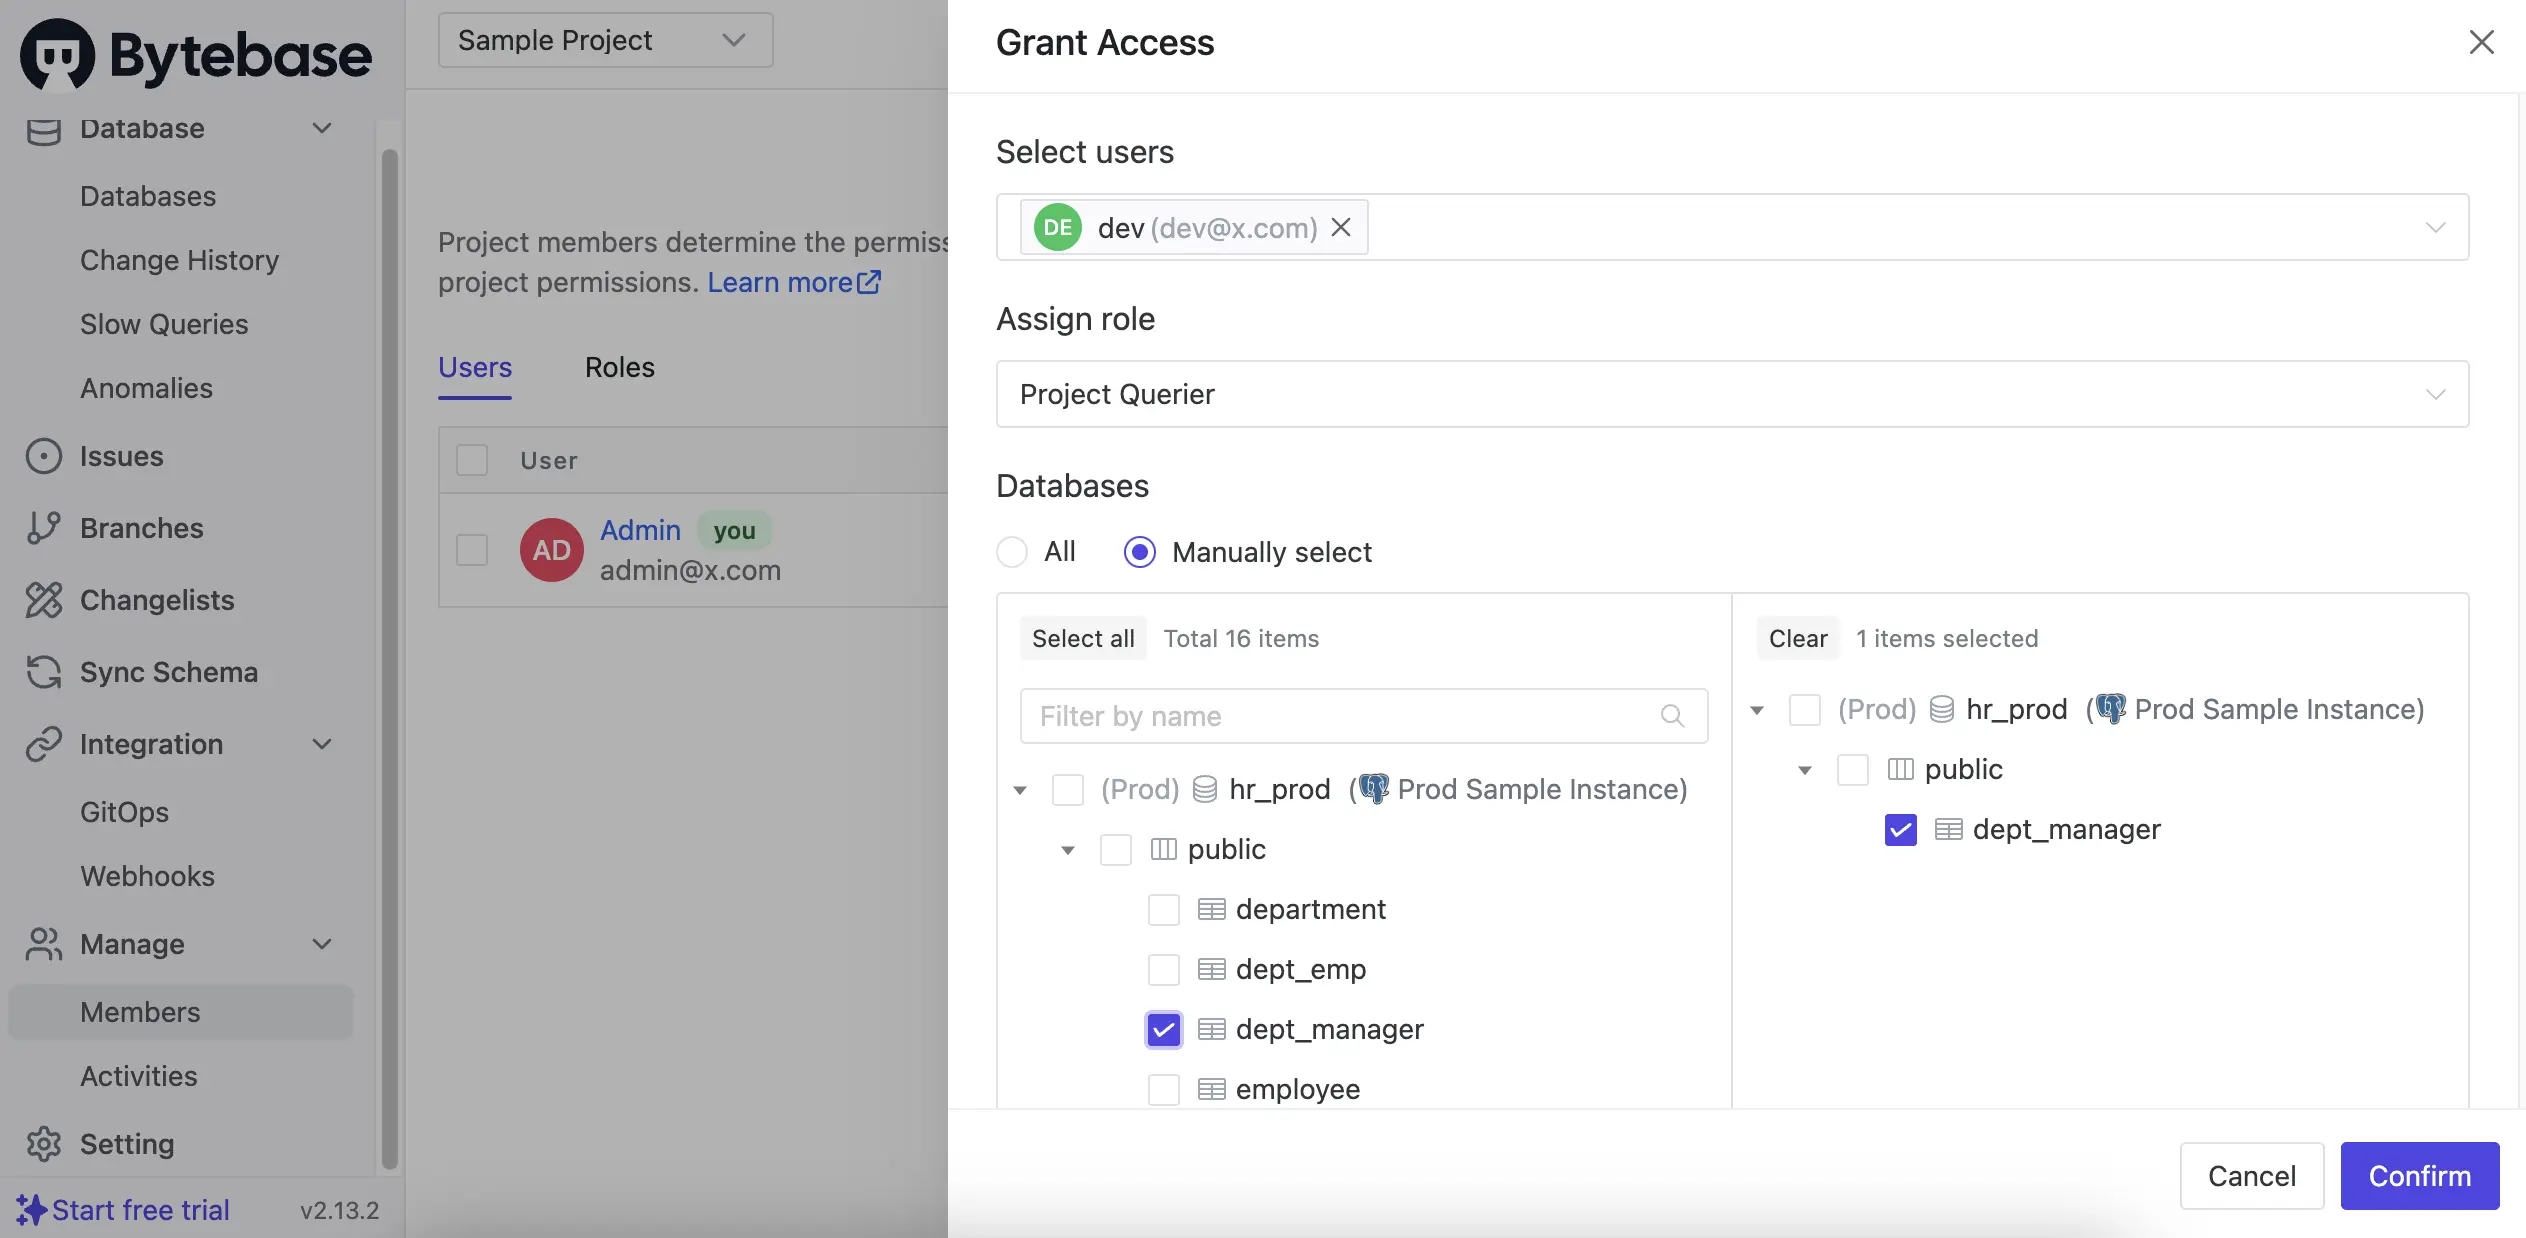The height and width of the screenshot is (1238, 2526).
Task: Switch to the Roles tab
Action: [619, 368]
